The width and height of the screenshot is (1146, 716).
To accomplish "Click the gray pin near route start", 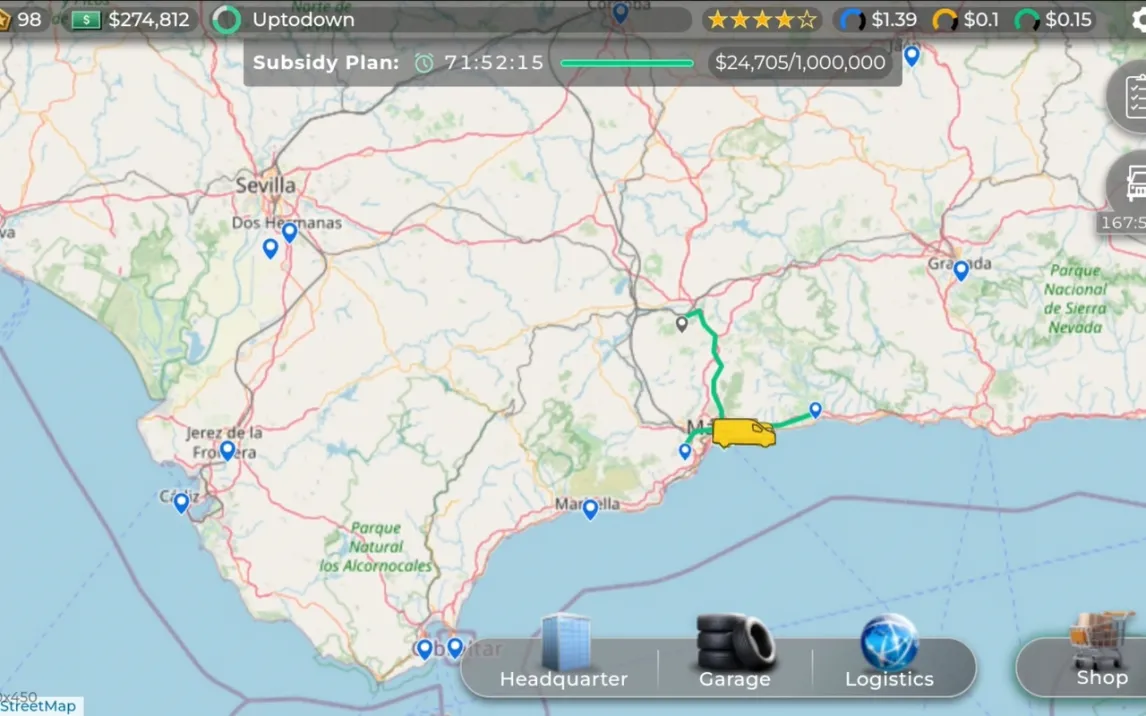I will pyautogui.click(x=682, y=323).
